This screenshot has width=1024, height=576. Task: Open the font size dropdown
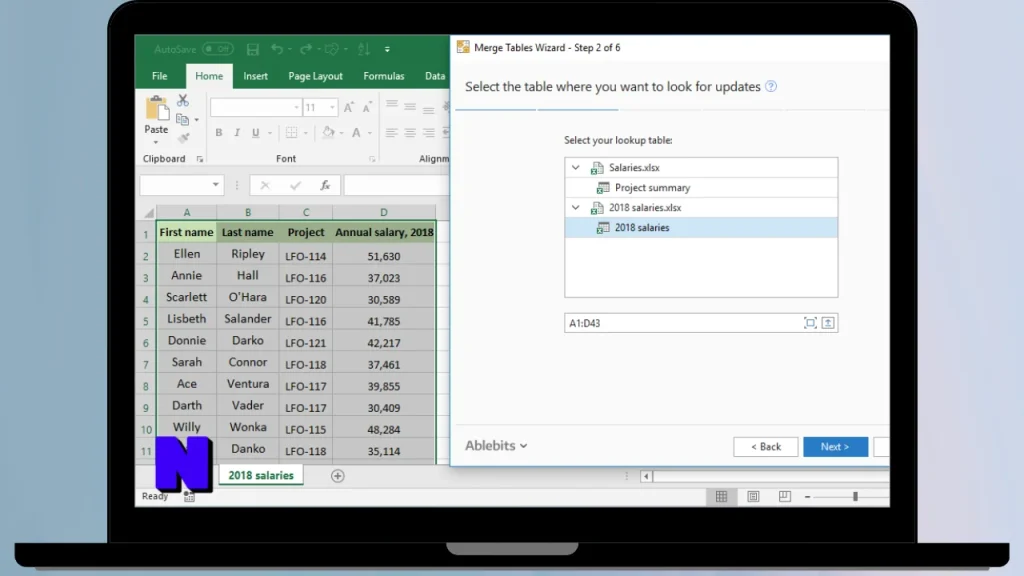tap(332, 107)
